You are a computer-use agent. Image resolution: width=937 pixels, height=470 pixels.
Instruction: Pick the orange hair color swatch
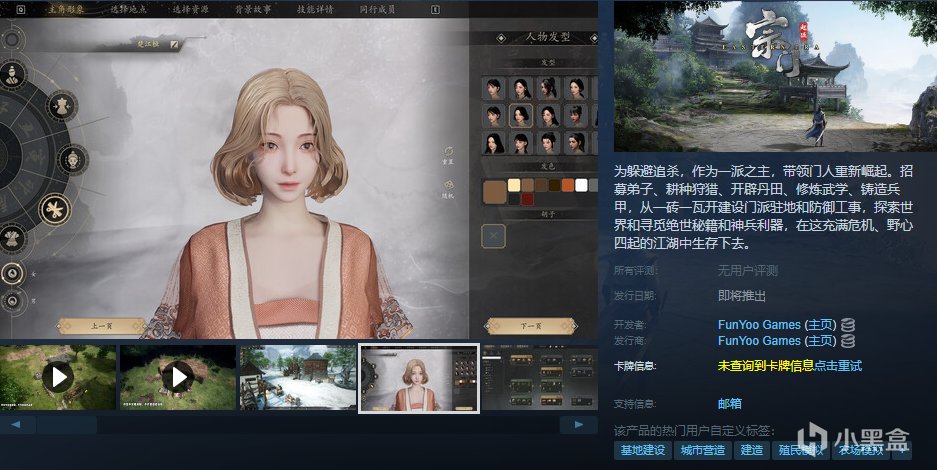[x=568, y=185]
